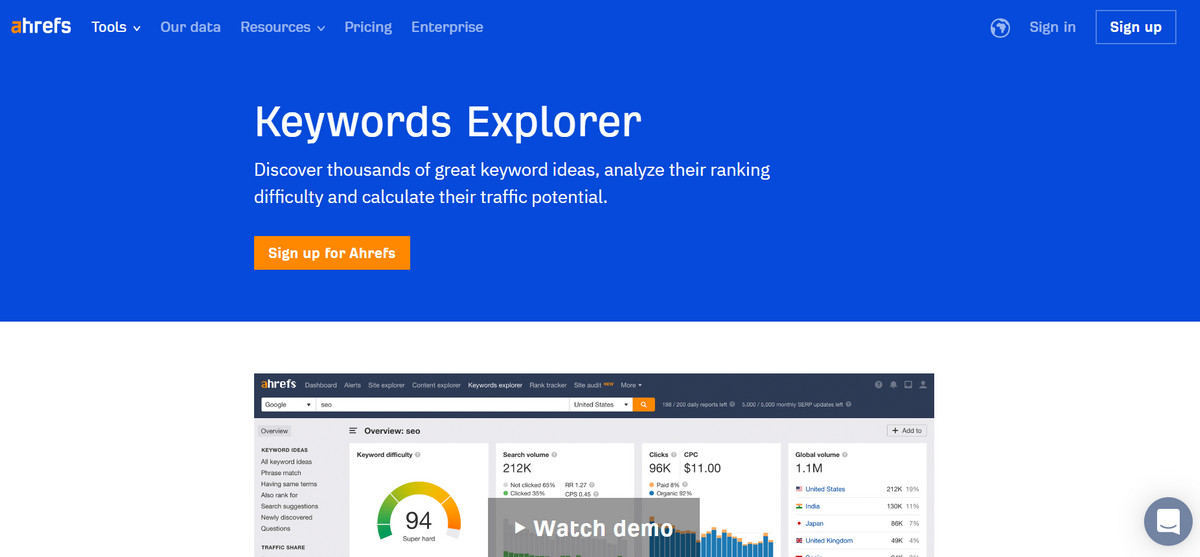Viewport: 1200px width, 557px height.
Task: Click the India flag icon
Action: point(799,506)
